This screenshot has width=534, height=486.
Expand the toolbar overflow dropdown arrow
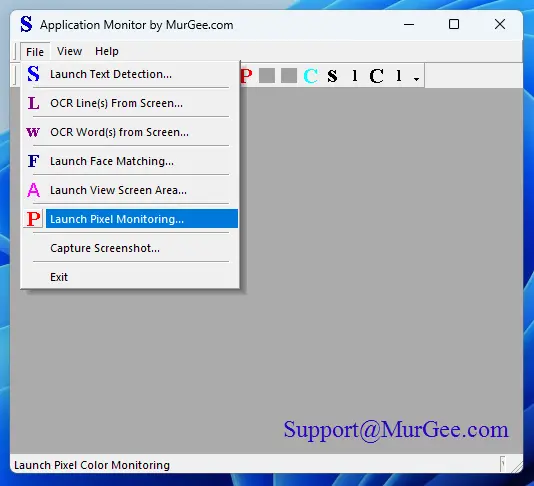[x=416, y=79]
